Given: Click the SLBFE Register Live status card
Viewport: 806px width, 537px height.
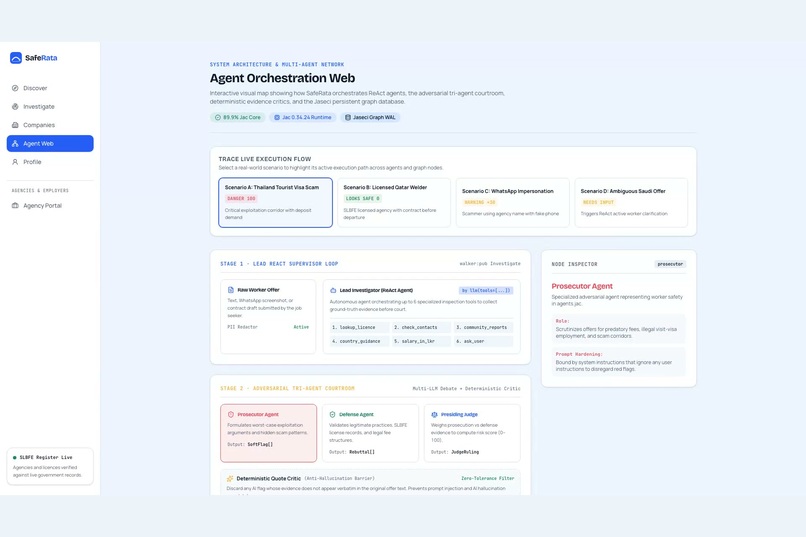Looking at the screenshot, I should click(50, 466).
